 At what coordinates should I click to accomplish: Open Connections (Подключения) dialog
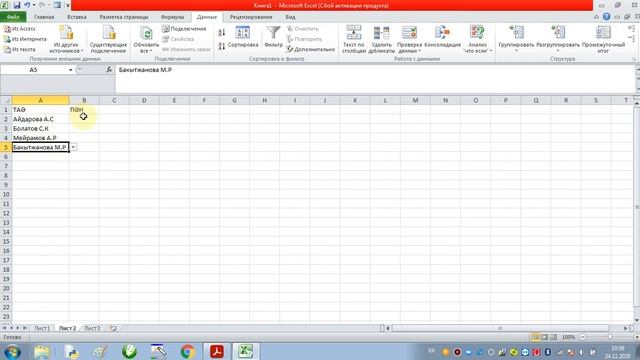pyautogui.click(x=184, y=29)
